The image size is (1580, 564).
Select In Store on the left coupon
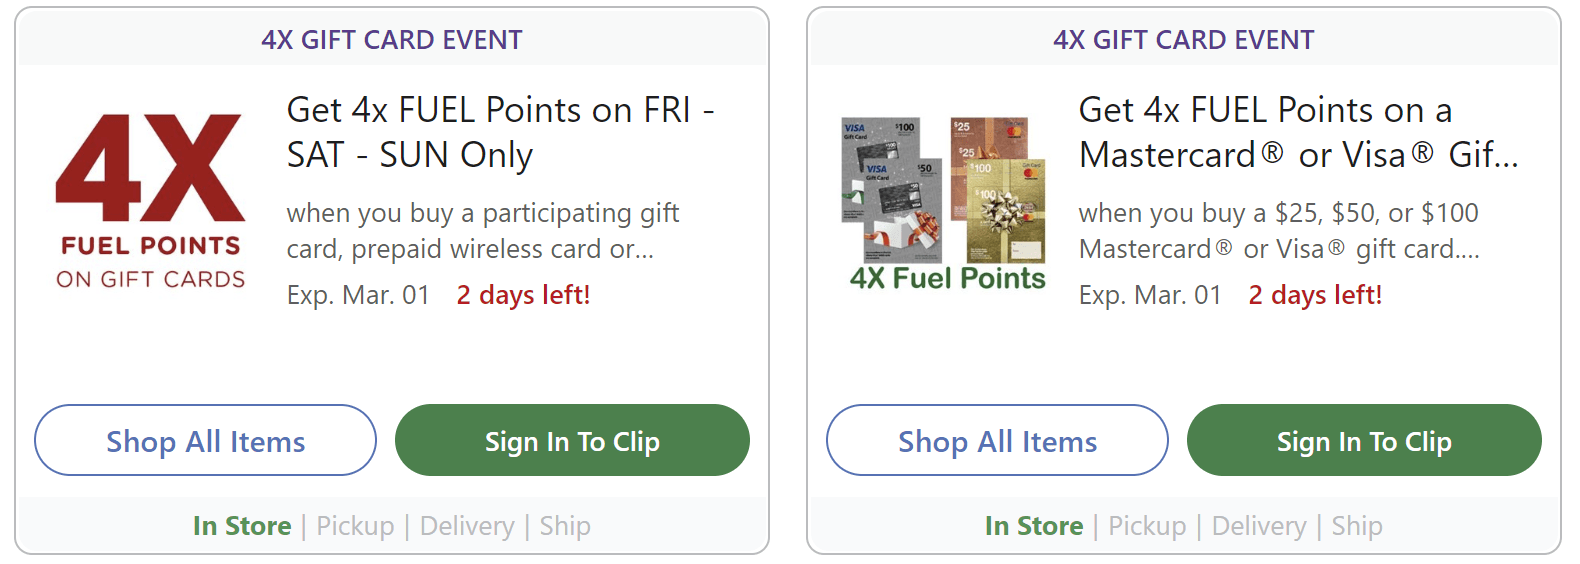(242, 526)
